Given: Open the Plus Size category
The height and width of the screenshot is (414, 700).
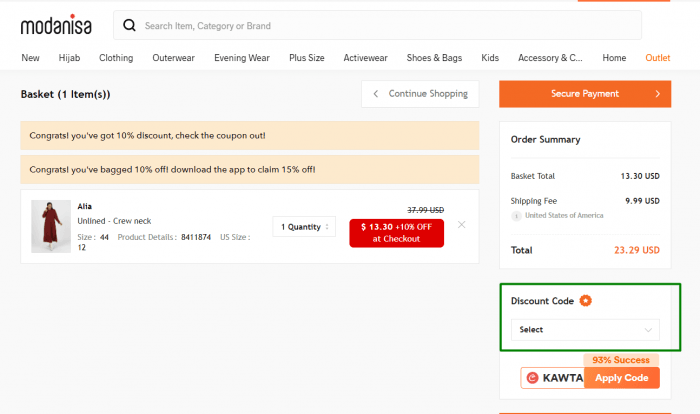Looking at the screenshot, I should (x=307, y=58).
